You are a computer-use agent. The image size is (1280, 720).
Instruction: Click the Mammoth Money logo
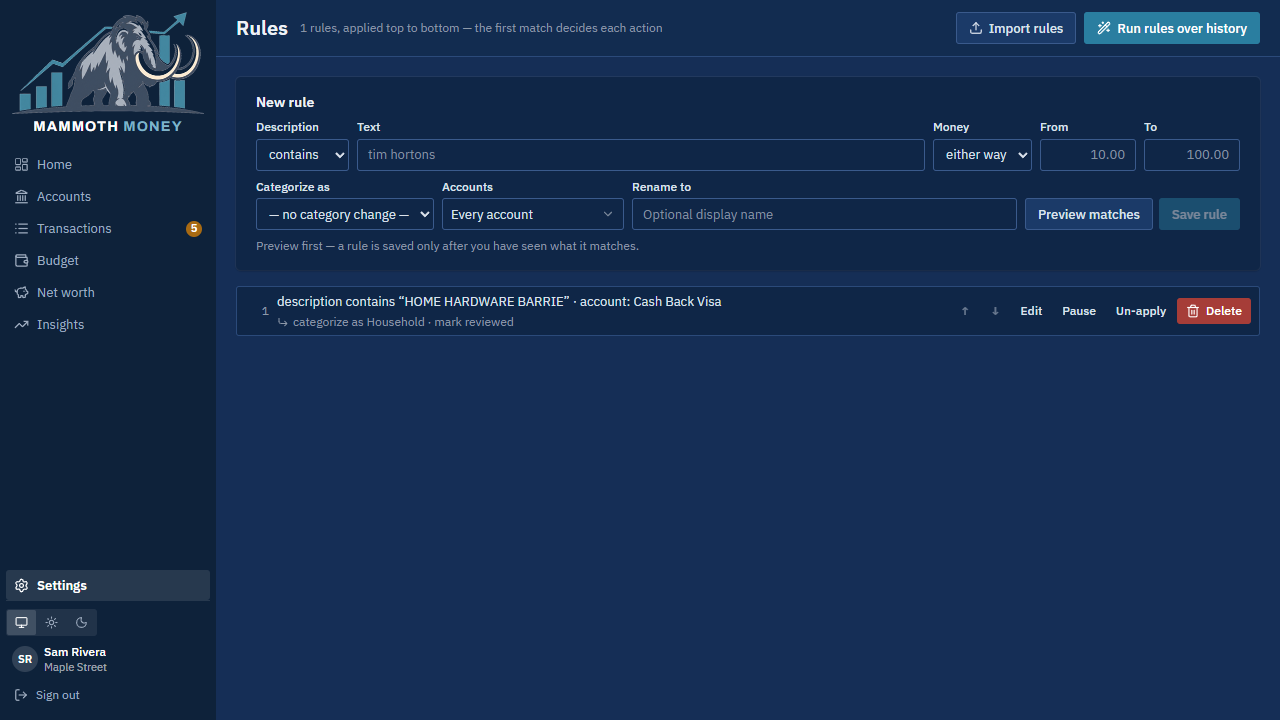[108, 72]
